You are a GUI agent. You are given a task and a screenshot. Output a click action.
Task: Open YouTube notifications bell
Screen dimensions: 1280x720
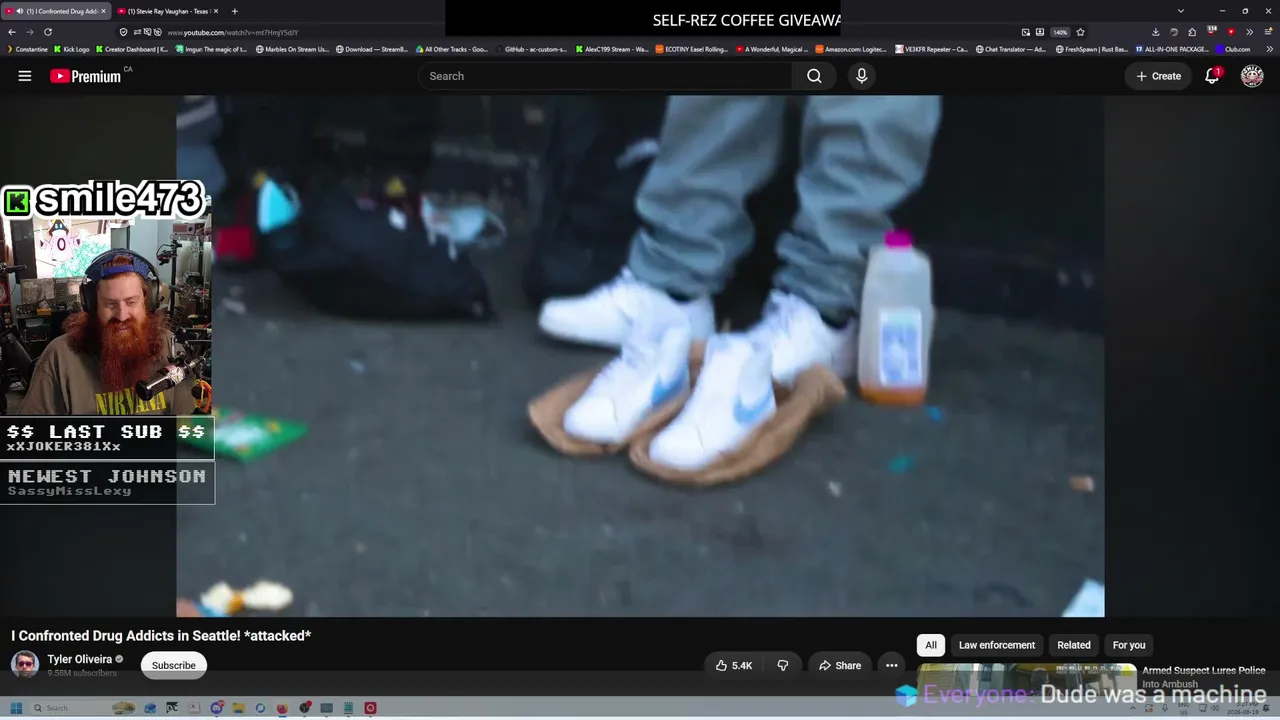pyautogui.click(x=1212, y=76)
